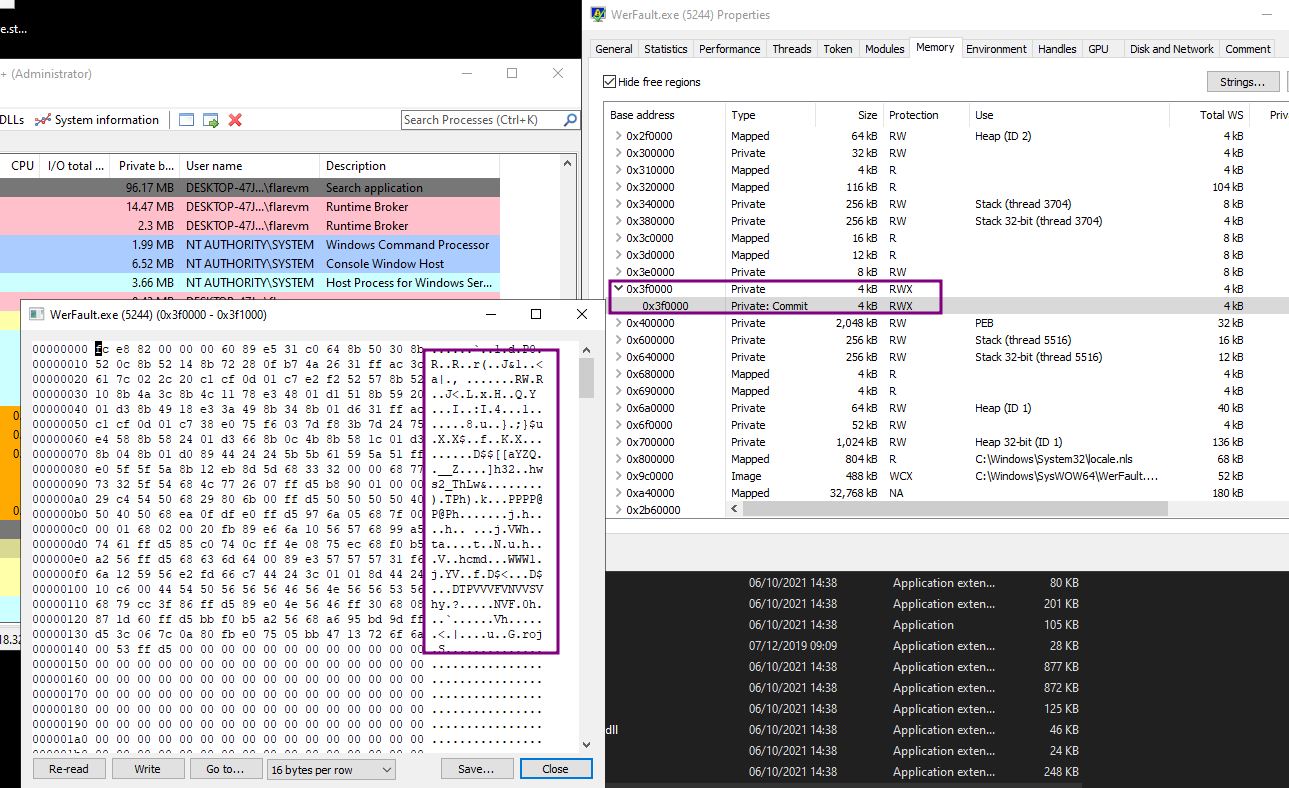Open the GPU tab
Screen dimensions: 1289x788
pos(1098,49)
